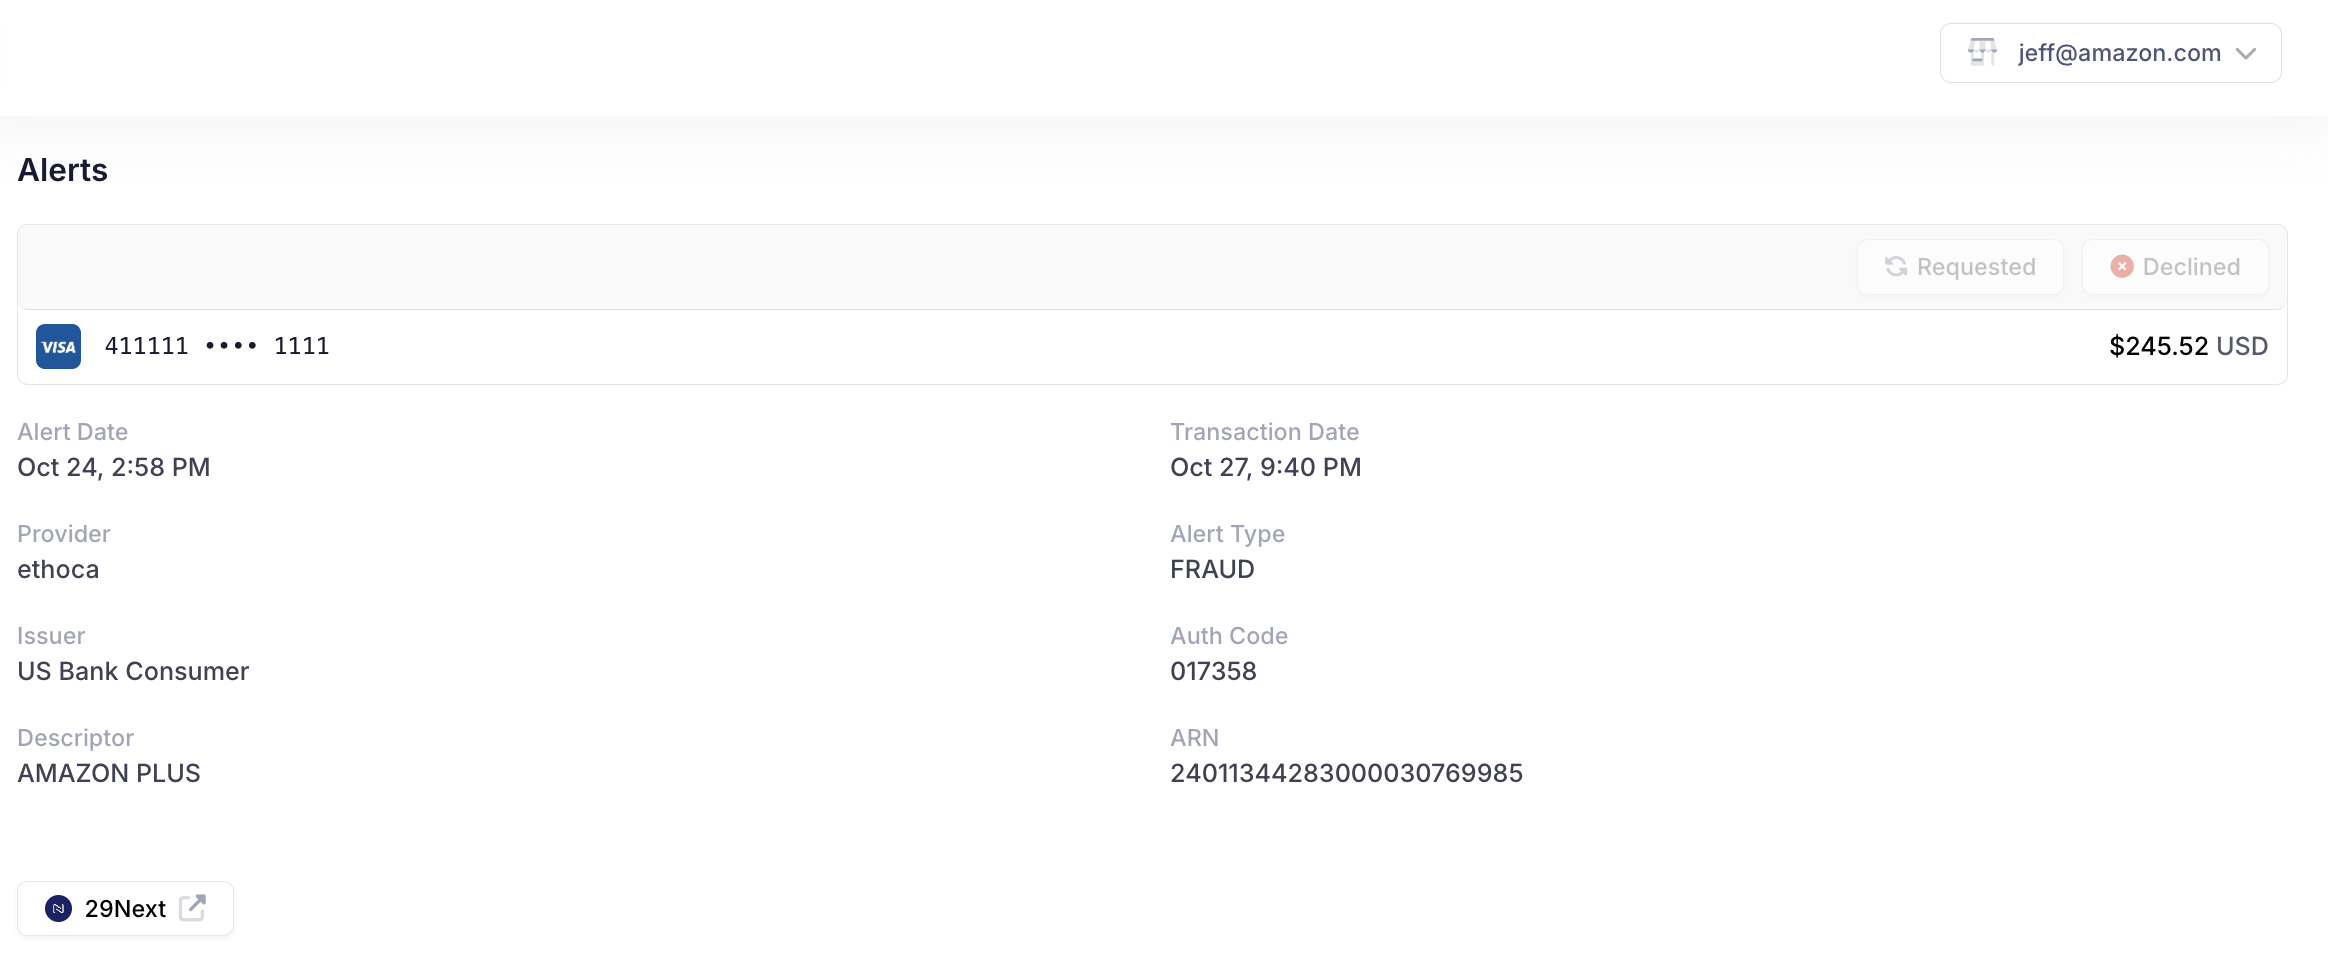Viewport: 2328px width, 980px height.
Task: Expand the account dropdown chevron
Action: (2246, 53)
